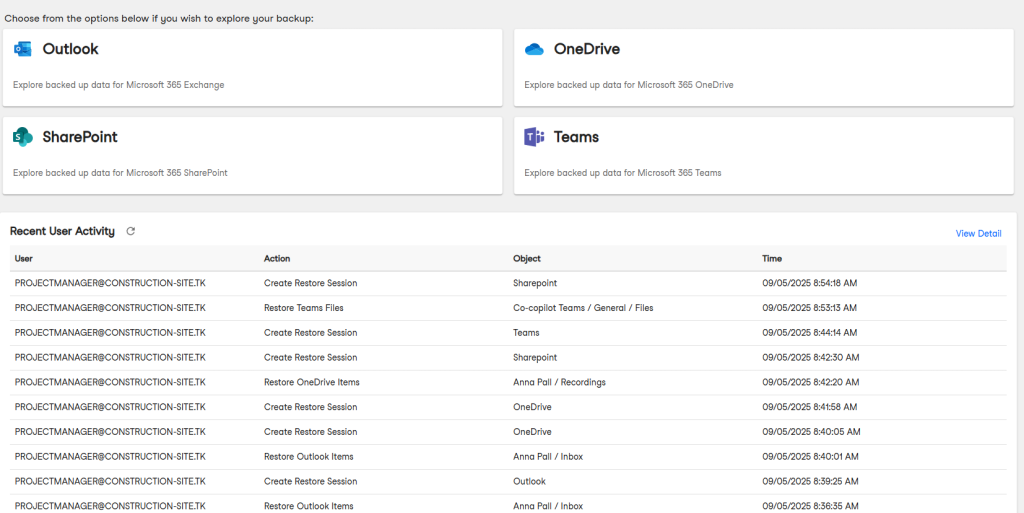
Task: Select Restore Outlook Items action at 8:36:35
Action: coord(308,506)
